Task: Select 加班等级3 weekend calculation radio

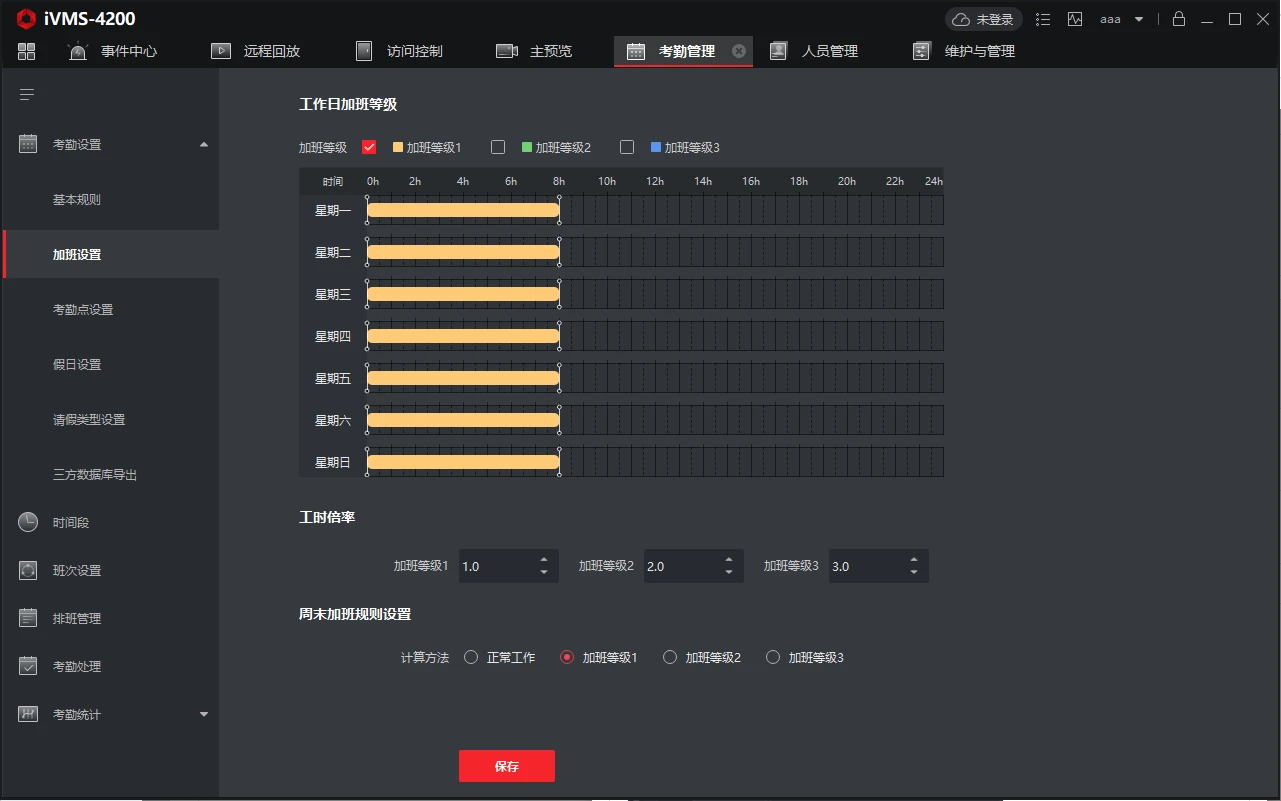Action: 773,657
